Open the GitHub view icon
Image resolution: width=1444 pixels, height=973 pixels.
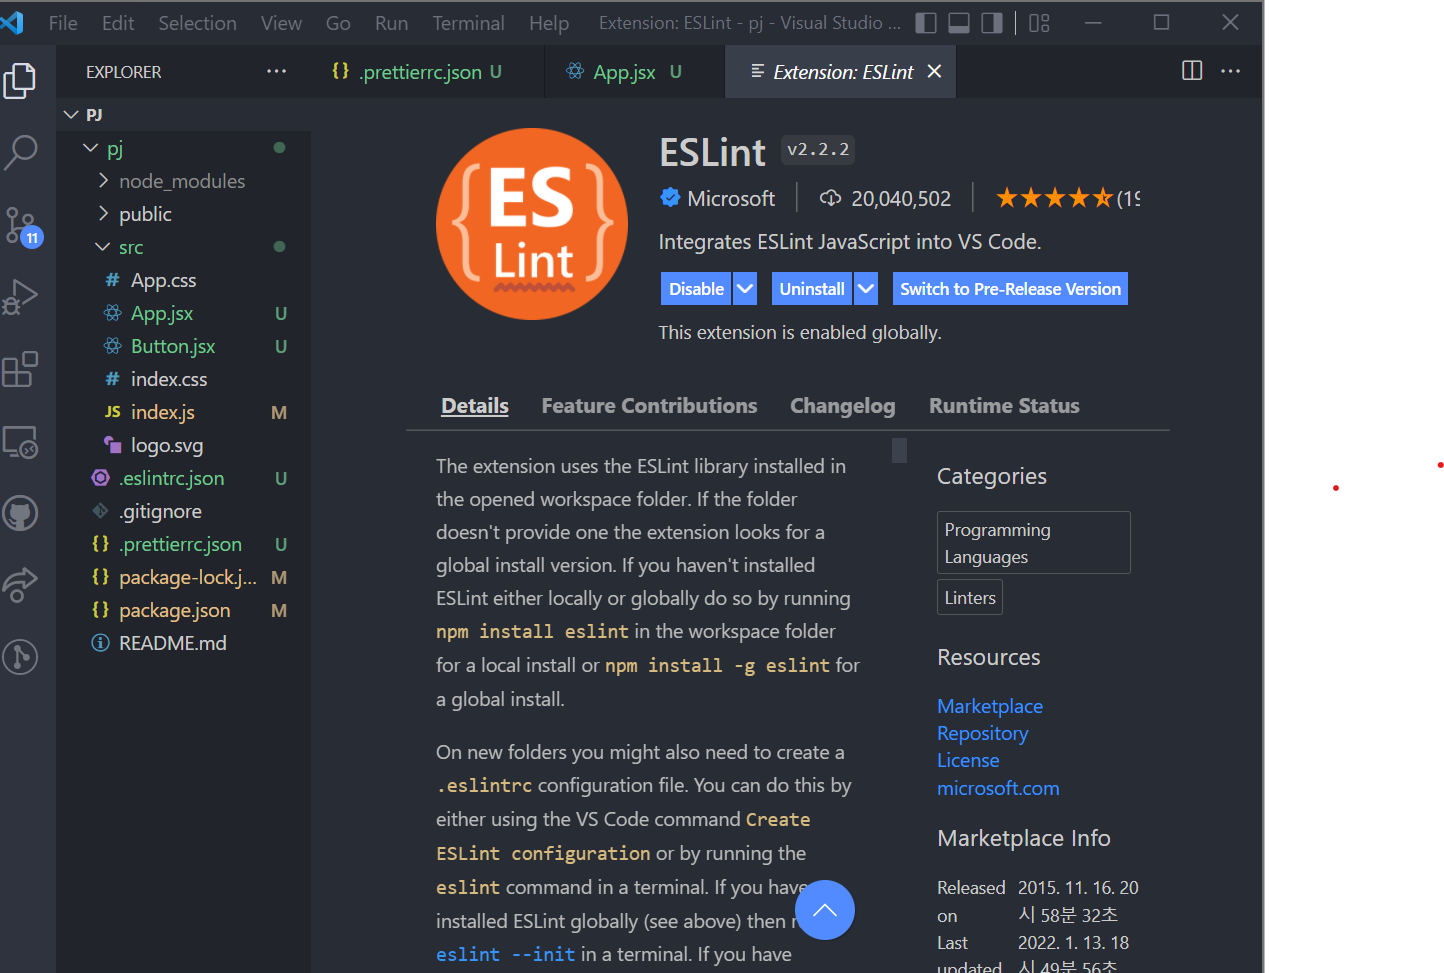pos(20,513)
